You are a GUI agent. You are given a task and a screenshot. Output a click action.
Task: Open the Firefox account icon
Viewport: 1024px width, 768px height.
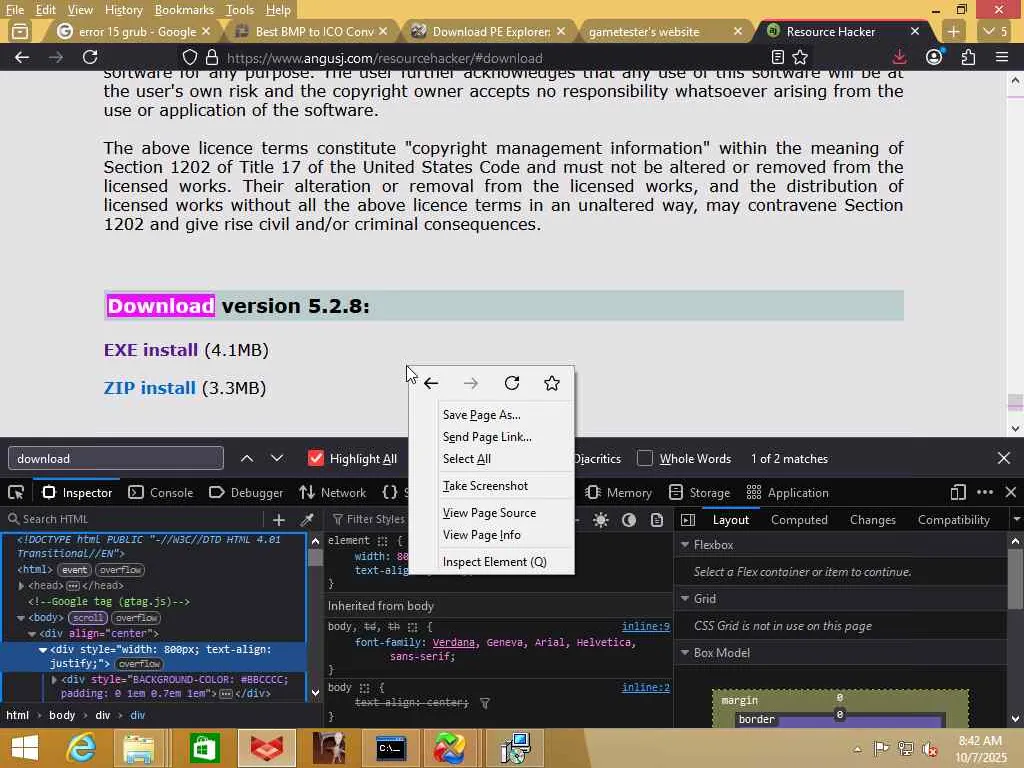pyautogui.click(x=934, y=57)
